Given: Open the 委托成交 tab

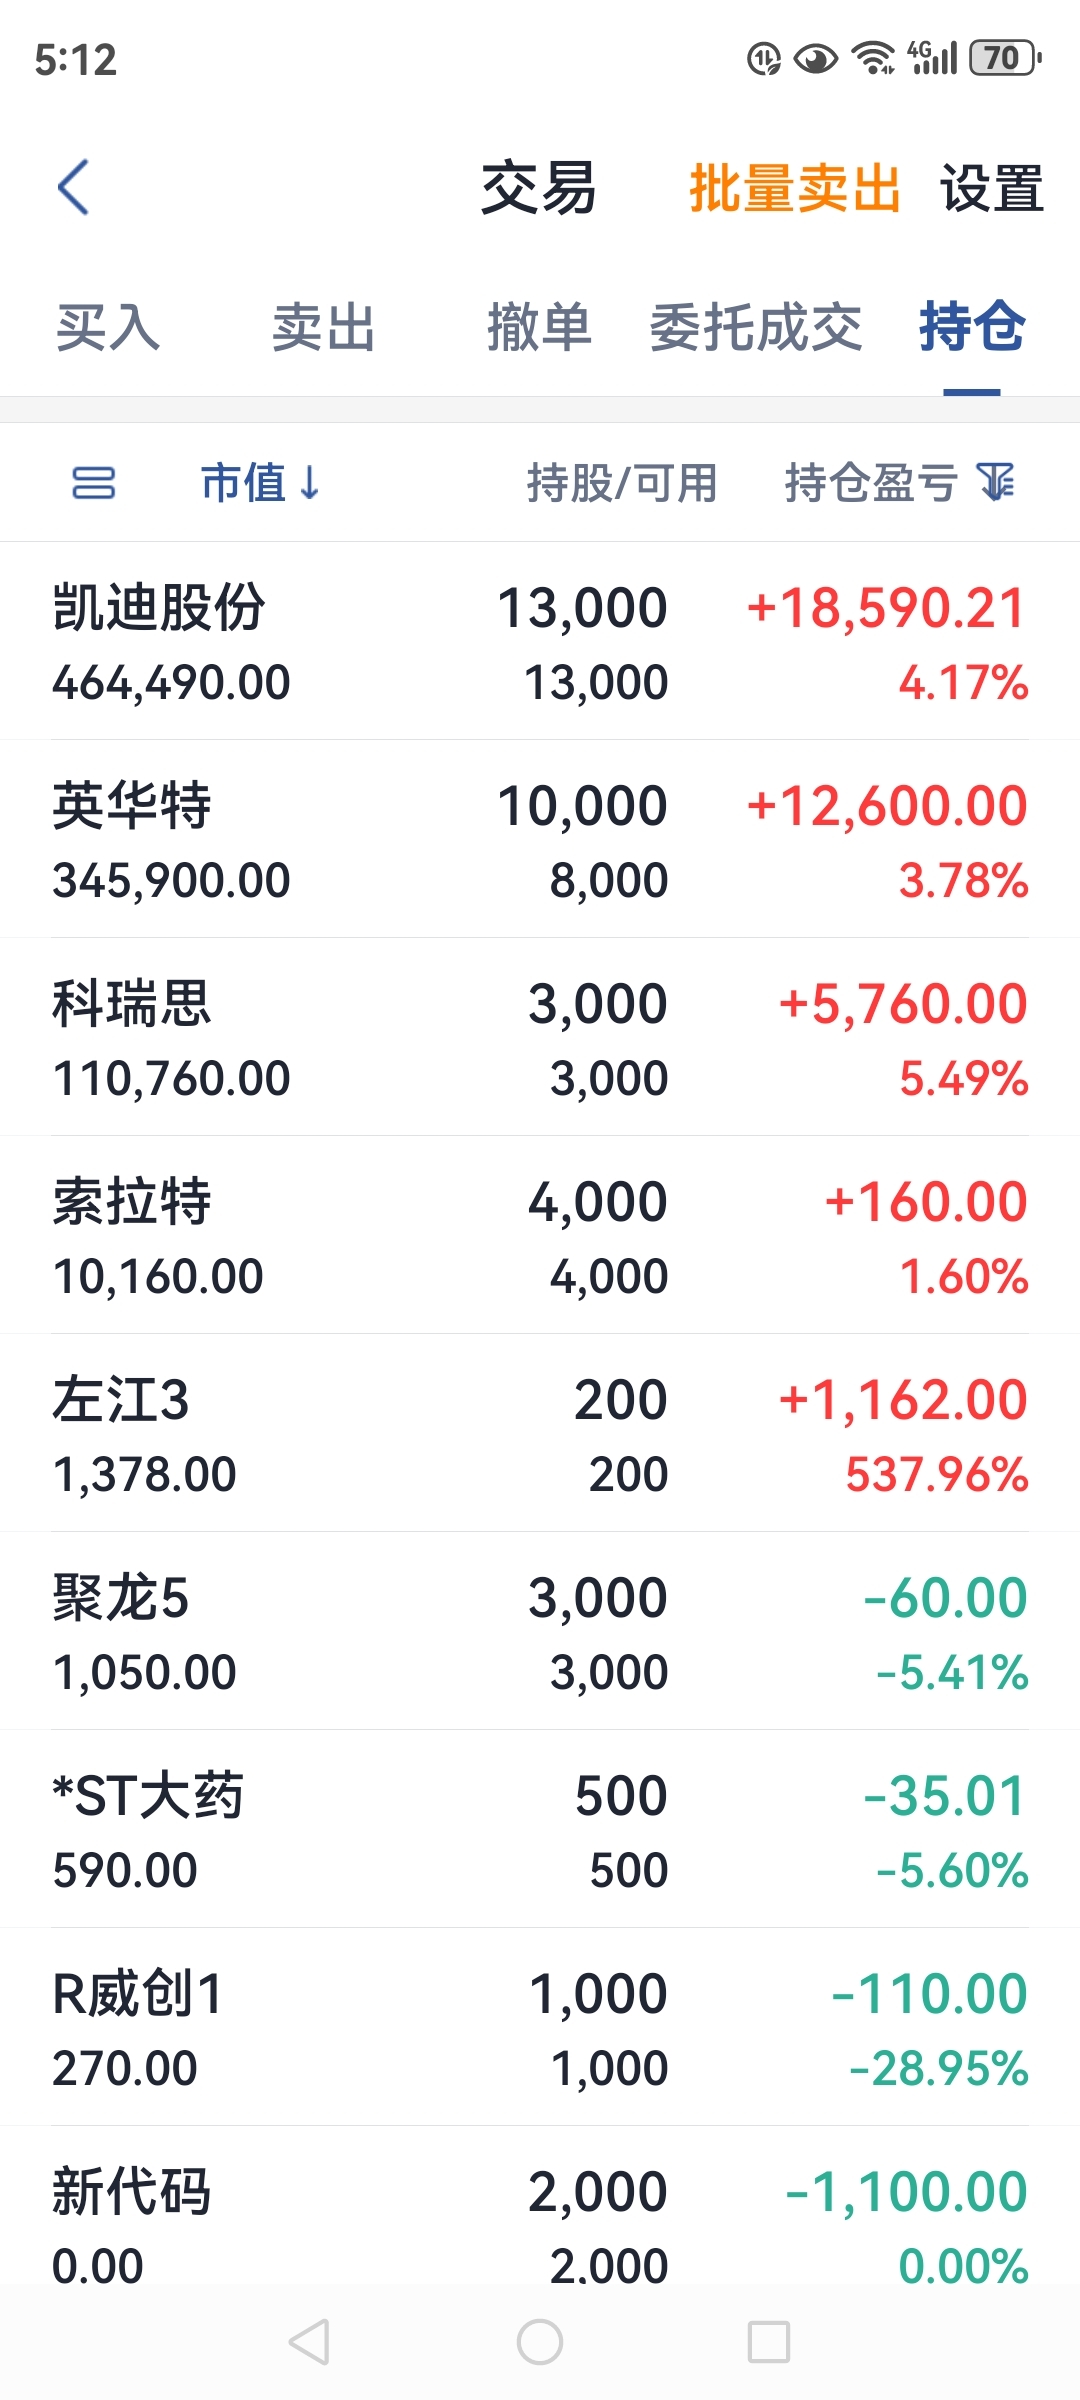Looking at the screenshot, I should pyautogui.click(x=756, y=327).
